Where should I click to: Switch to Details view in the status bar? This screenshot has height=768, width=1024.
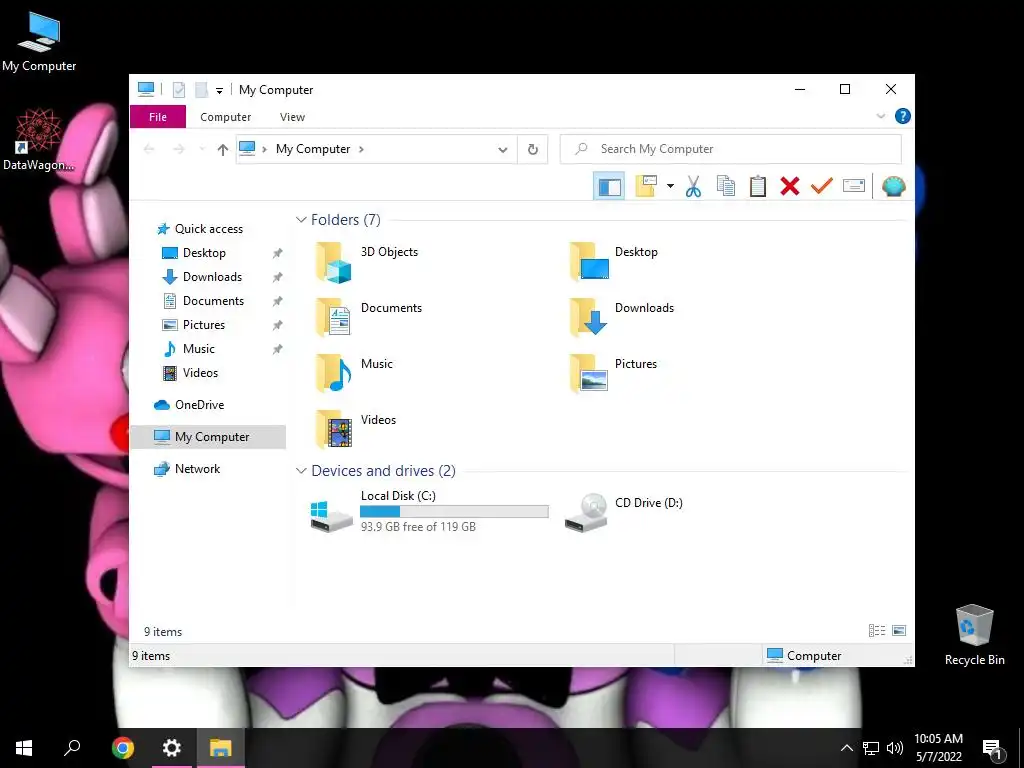click(x=876, y=630)
